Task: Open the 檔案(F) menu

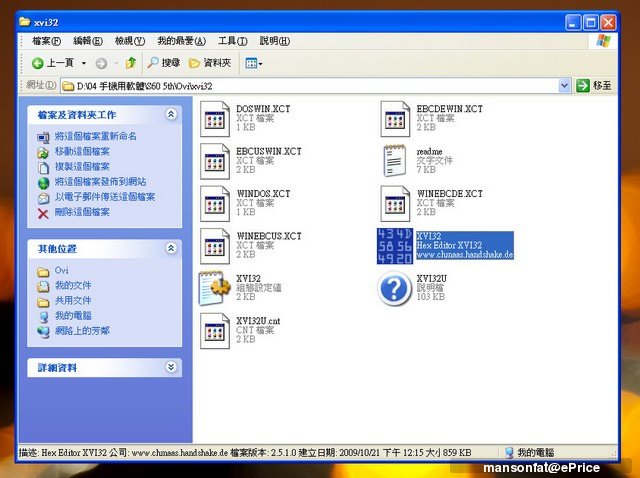Action: tap(46, 41)
